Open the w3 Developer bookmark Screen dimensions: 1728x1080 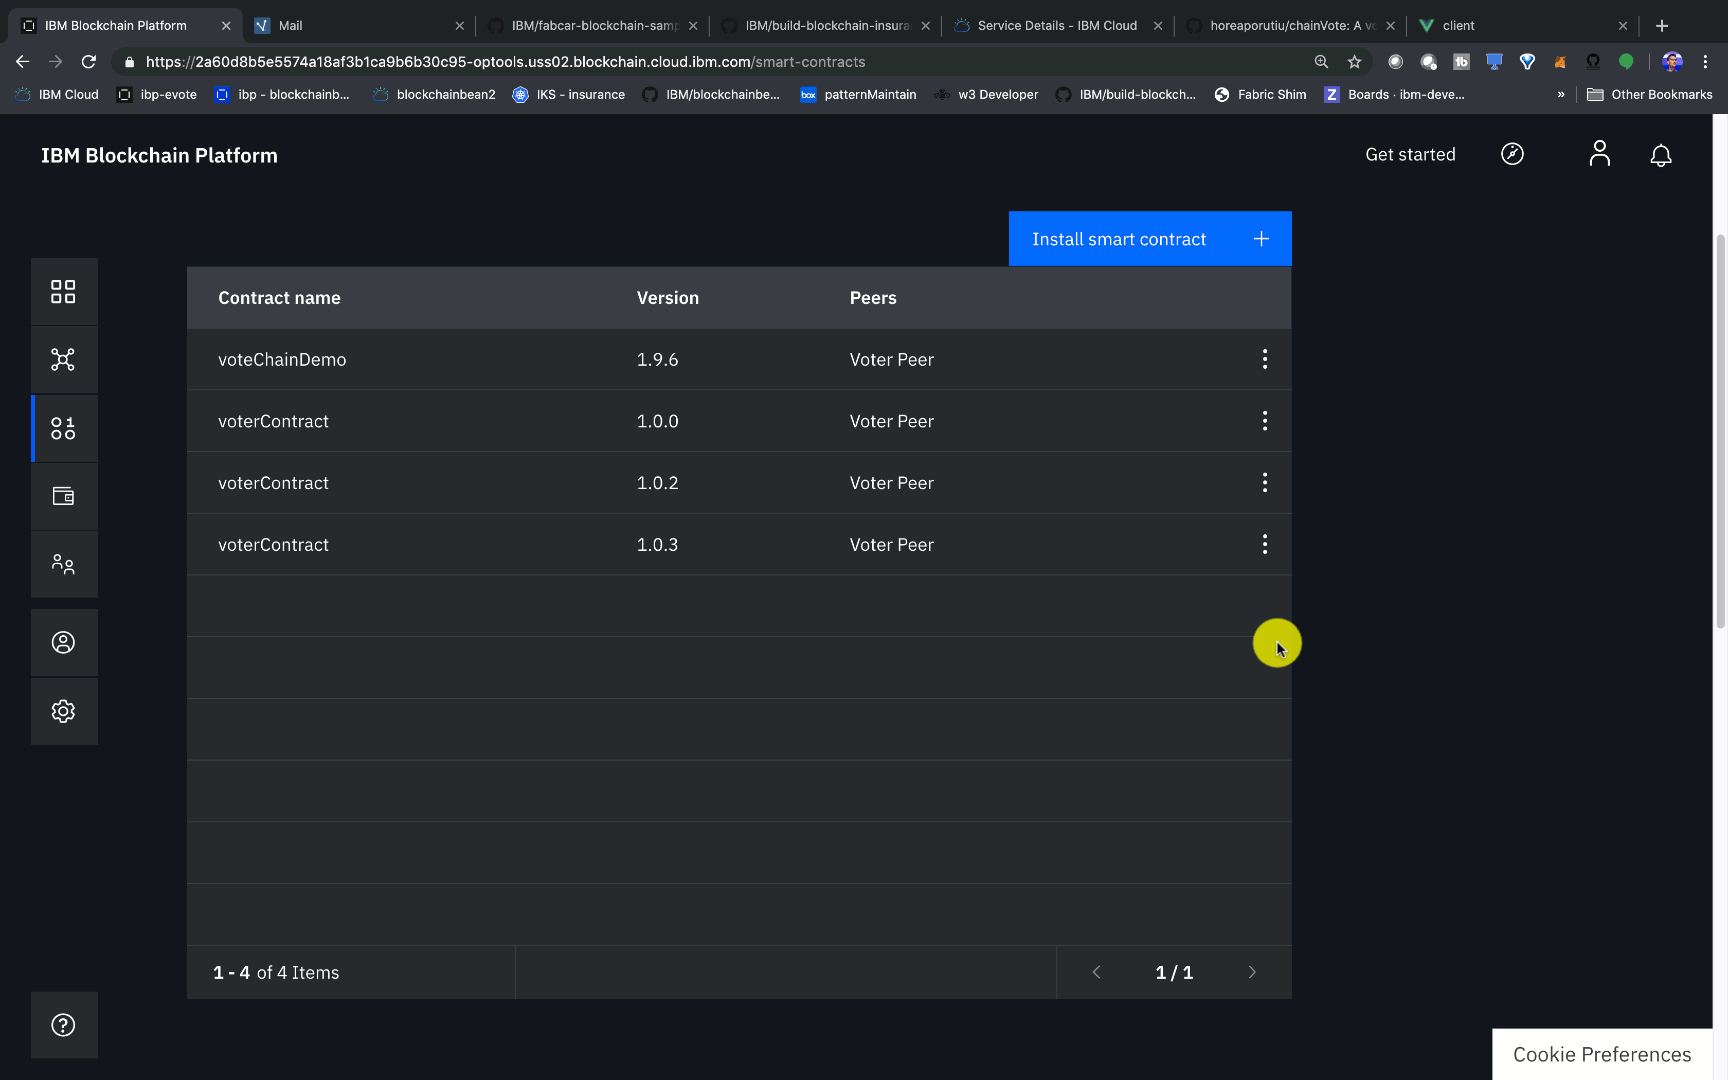point(986,94)
